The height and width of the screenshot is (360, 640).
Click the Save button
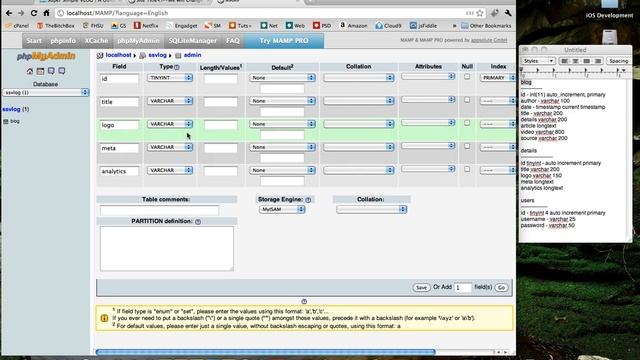pyautogui.click(x=421, y=288)
